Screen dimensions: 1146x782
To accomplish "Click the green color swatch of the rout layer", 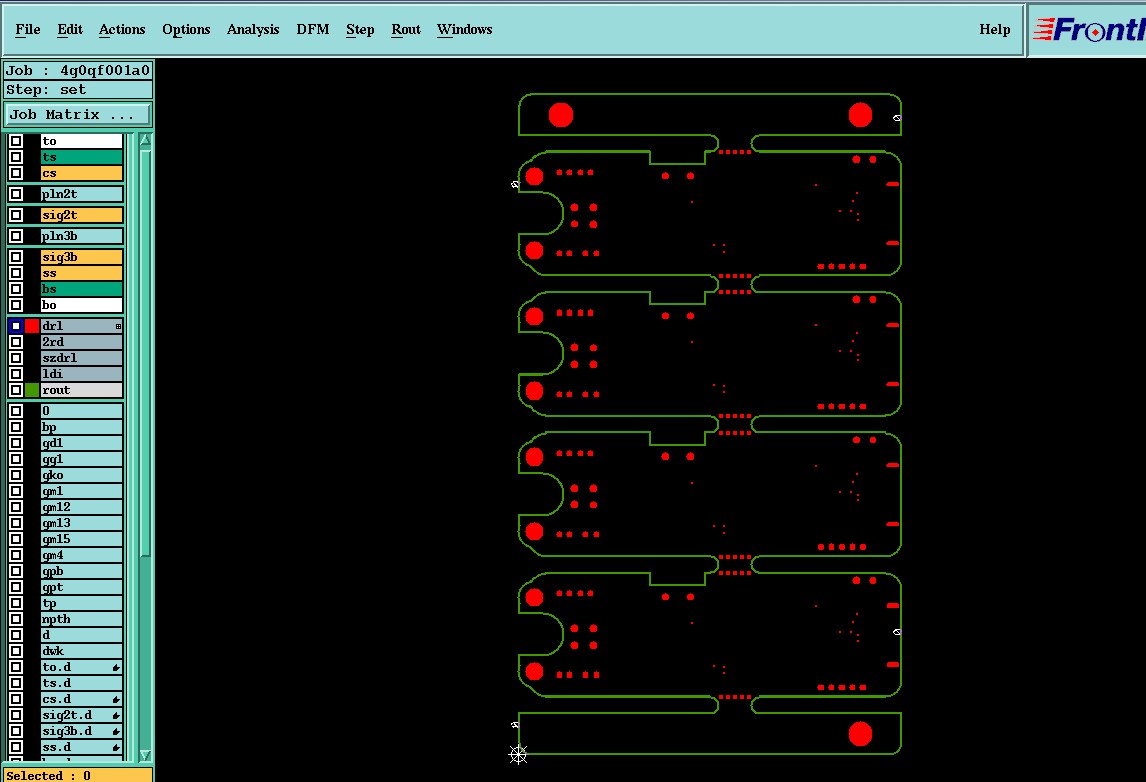I will click(x=32, y=390).
